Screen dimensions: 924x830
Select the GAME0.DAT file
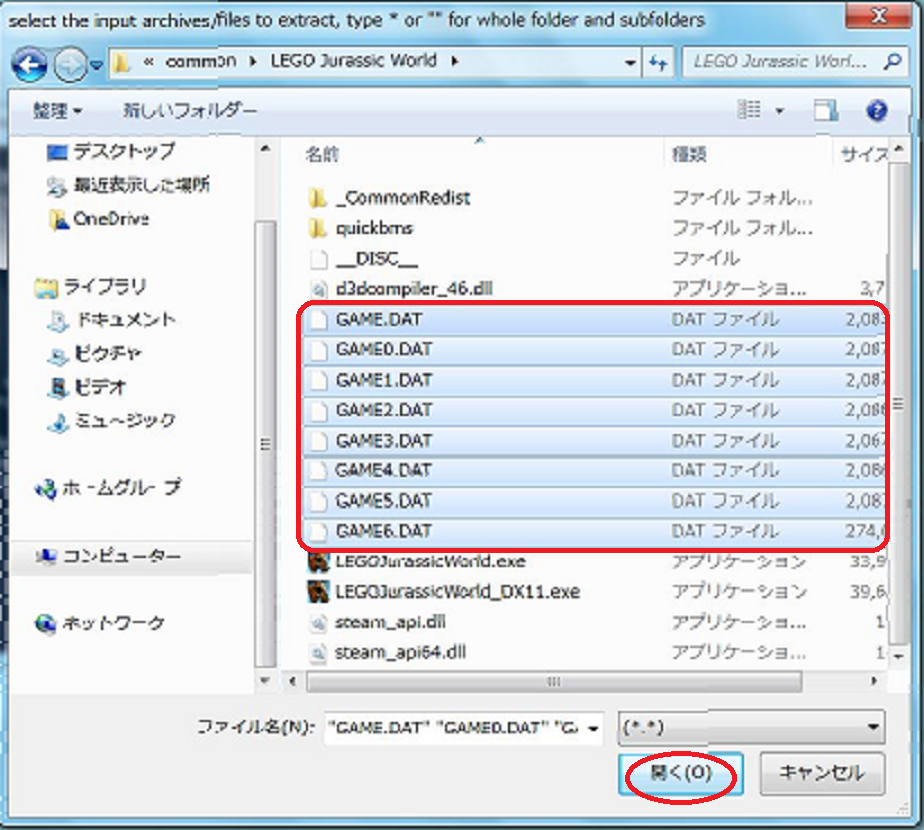coord(594,350)
